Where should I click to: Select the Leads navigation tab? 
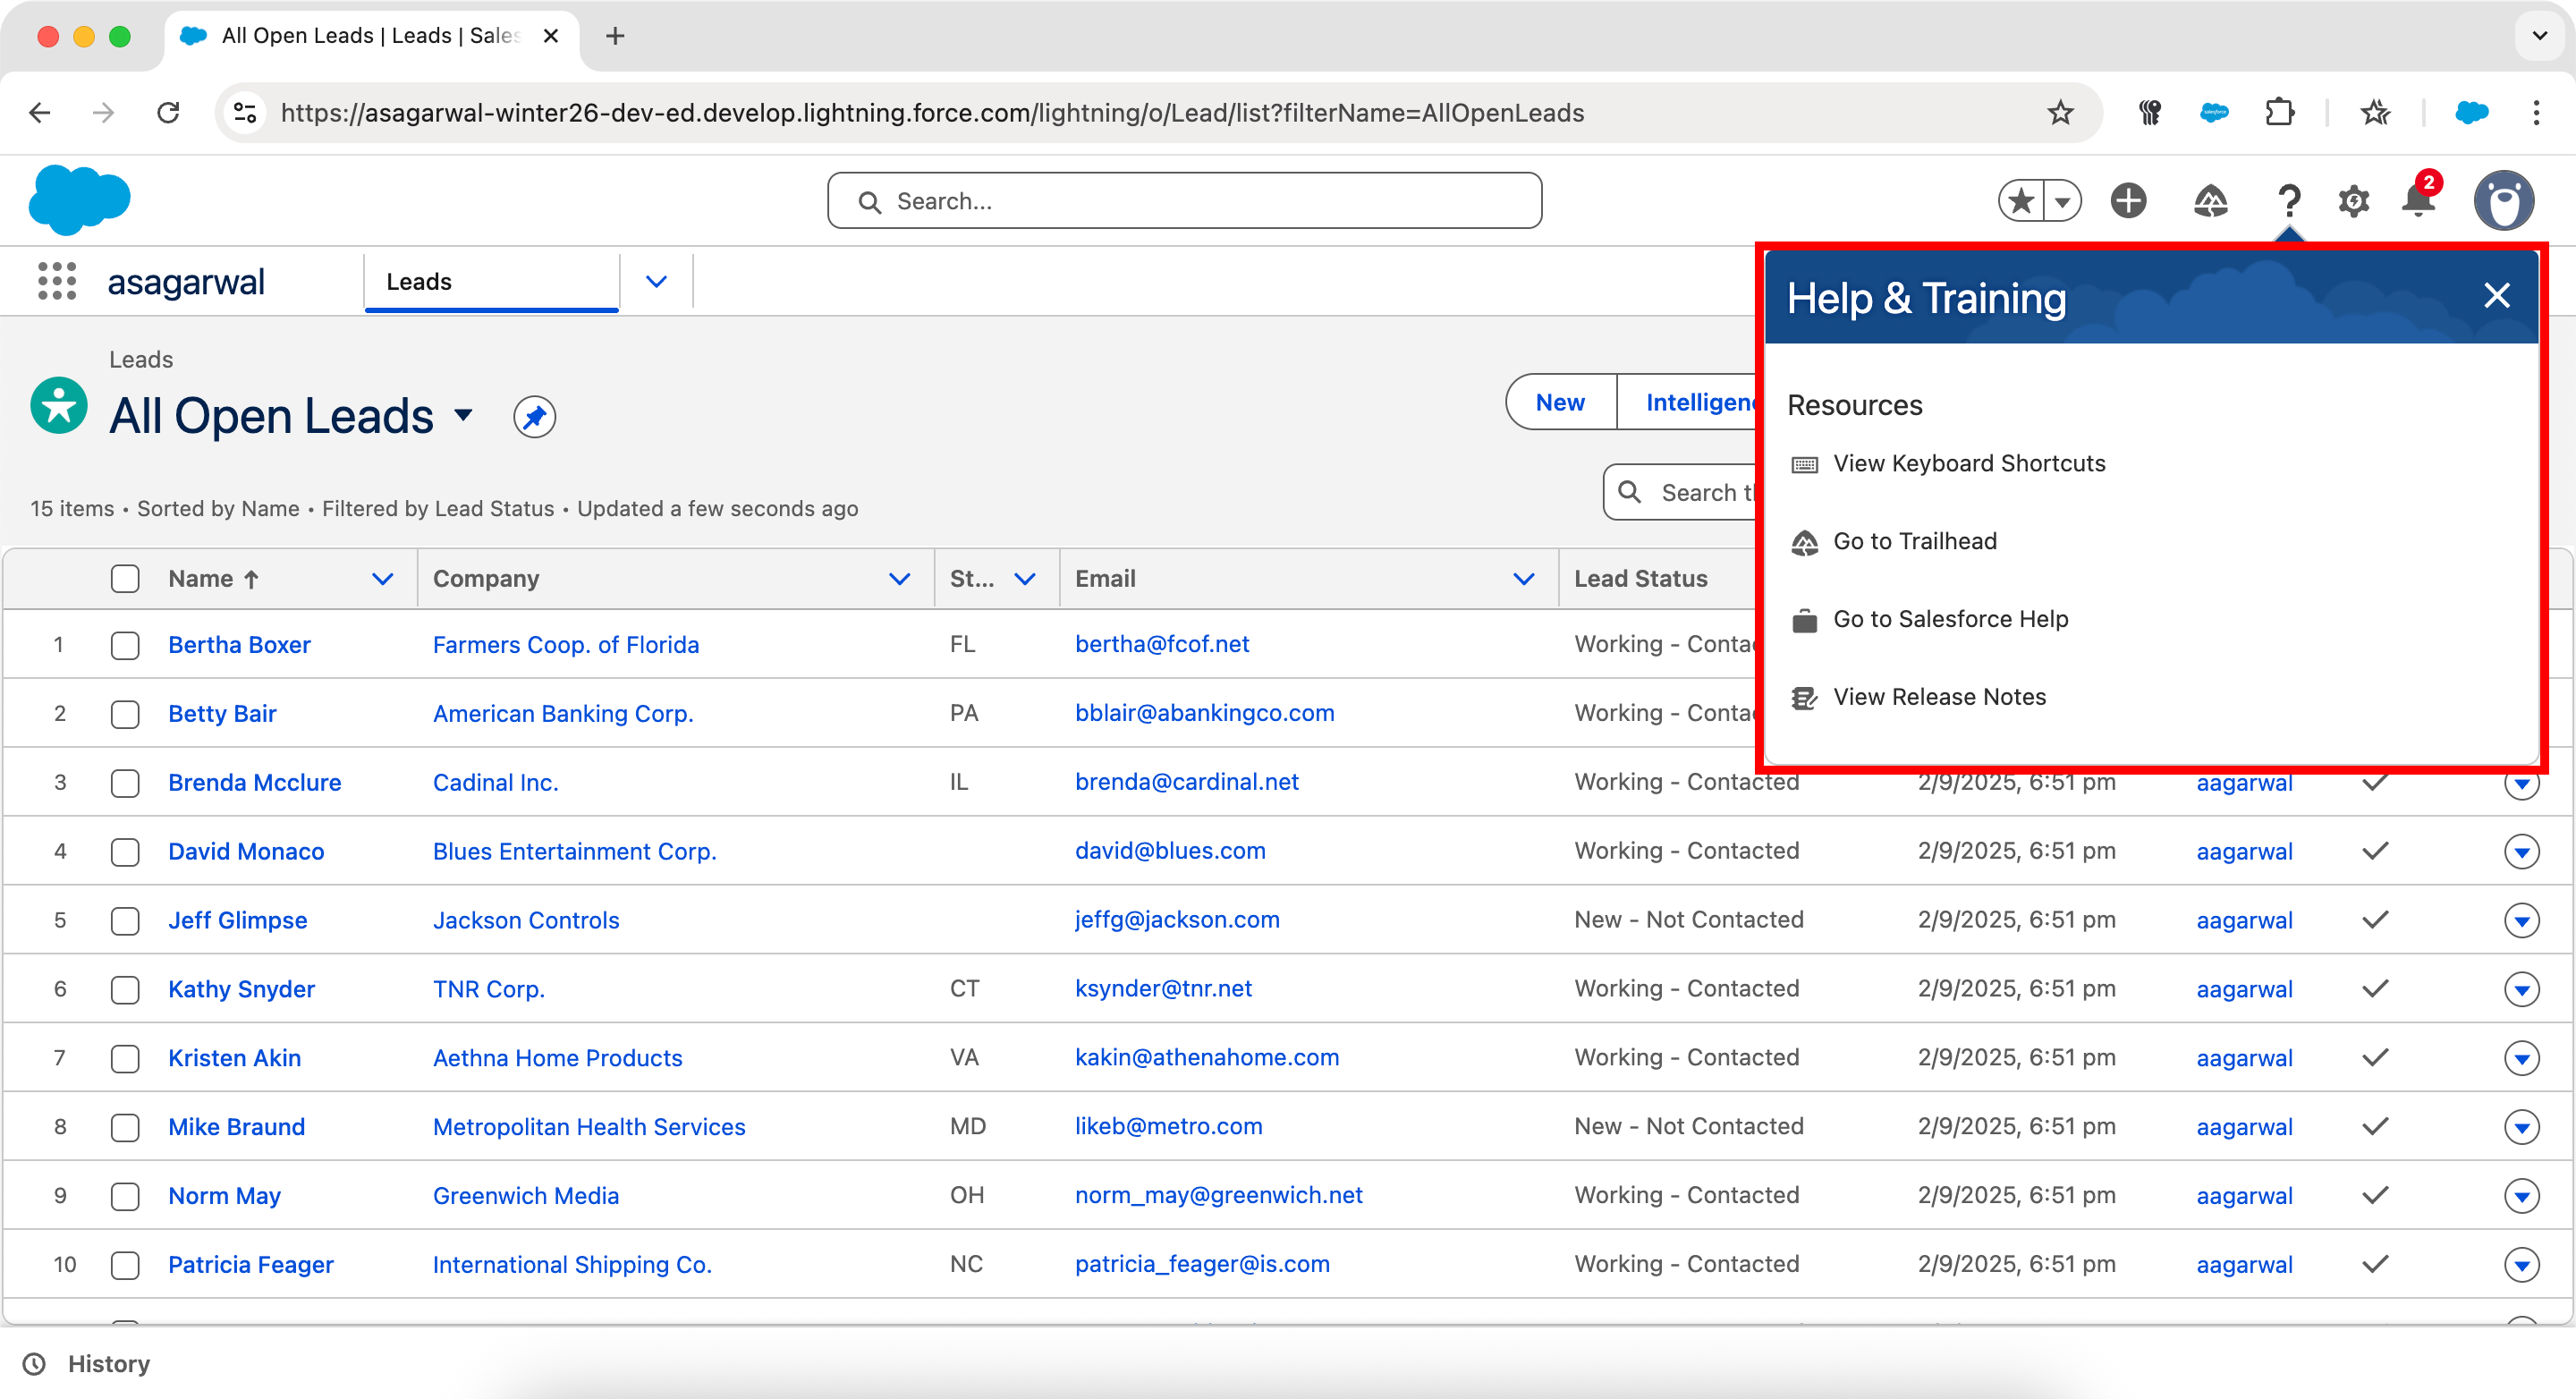point(491,282)
